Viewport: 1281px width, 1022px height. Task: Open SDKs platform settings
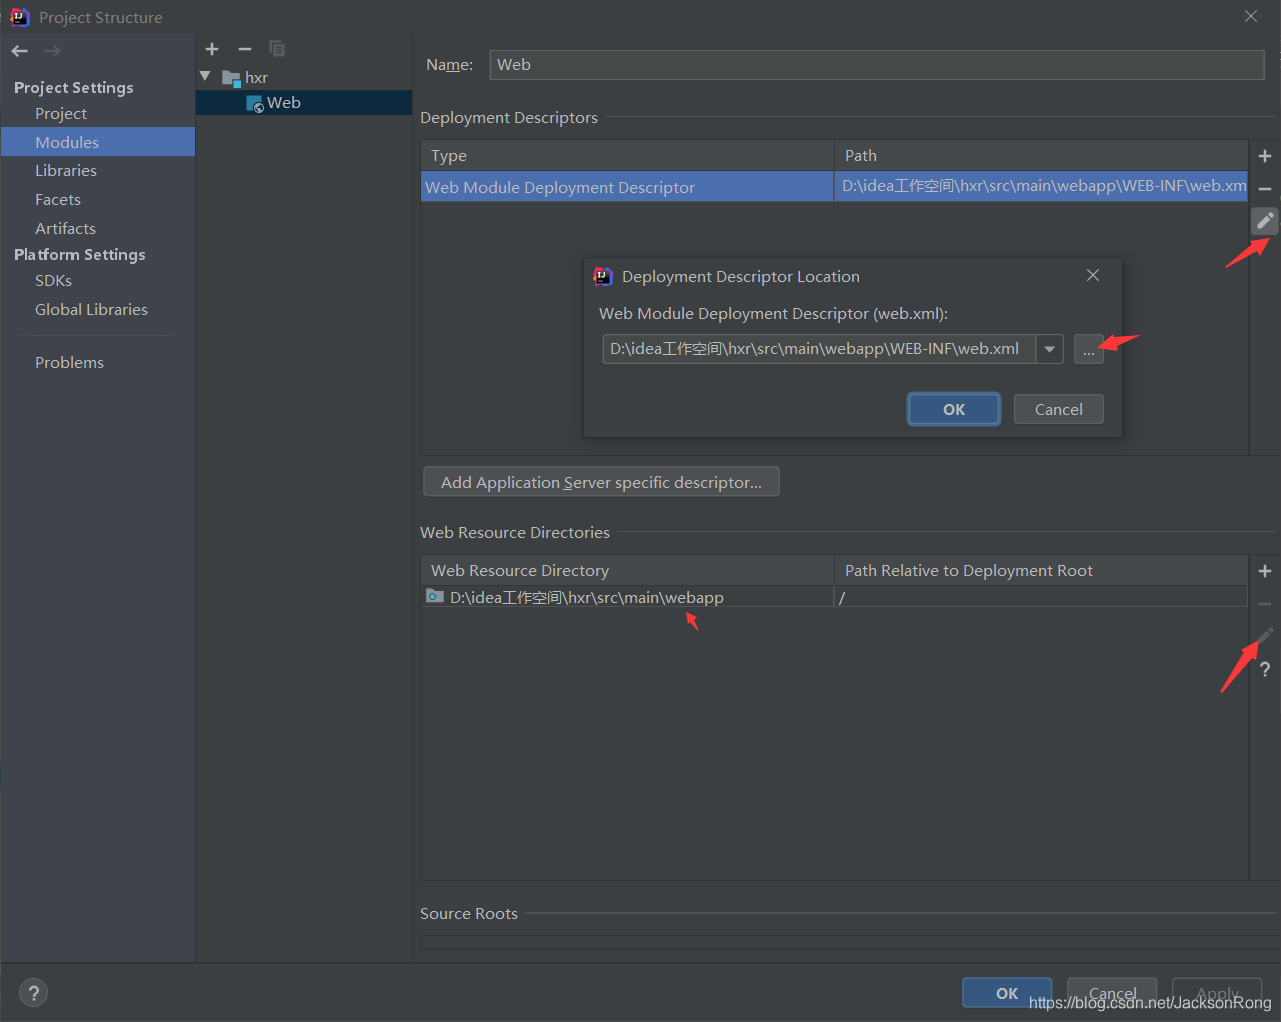(53, 281)
